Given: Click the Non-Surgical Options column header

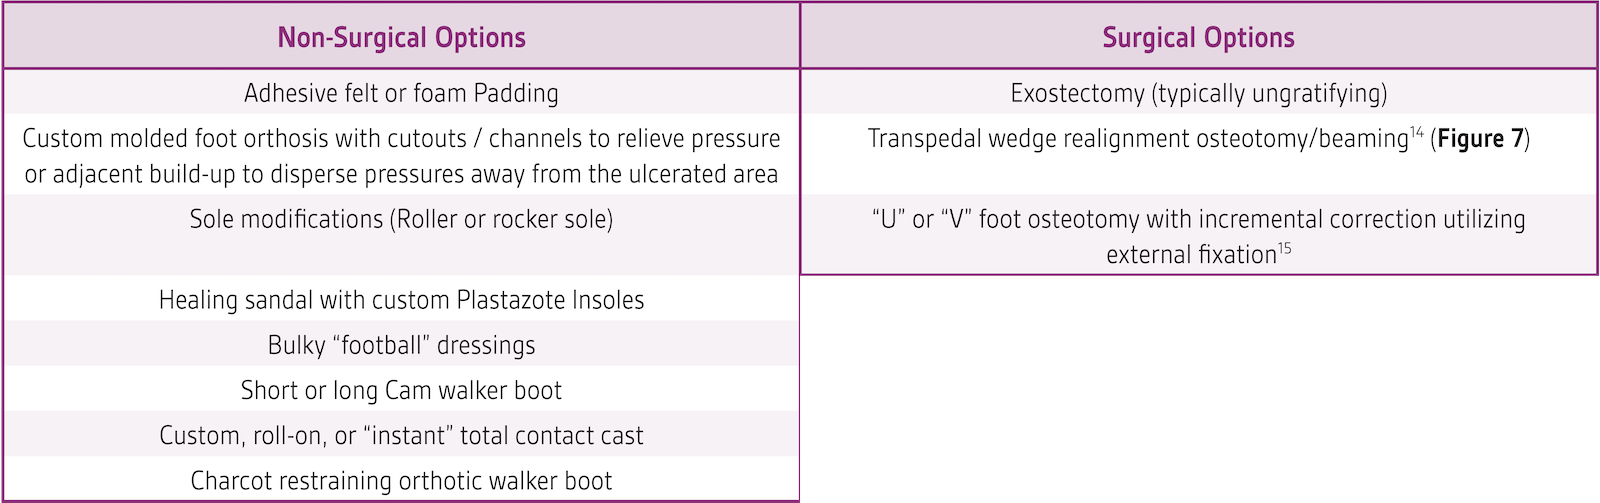Looking at the screenshot, I should [x=401, y=37].
